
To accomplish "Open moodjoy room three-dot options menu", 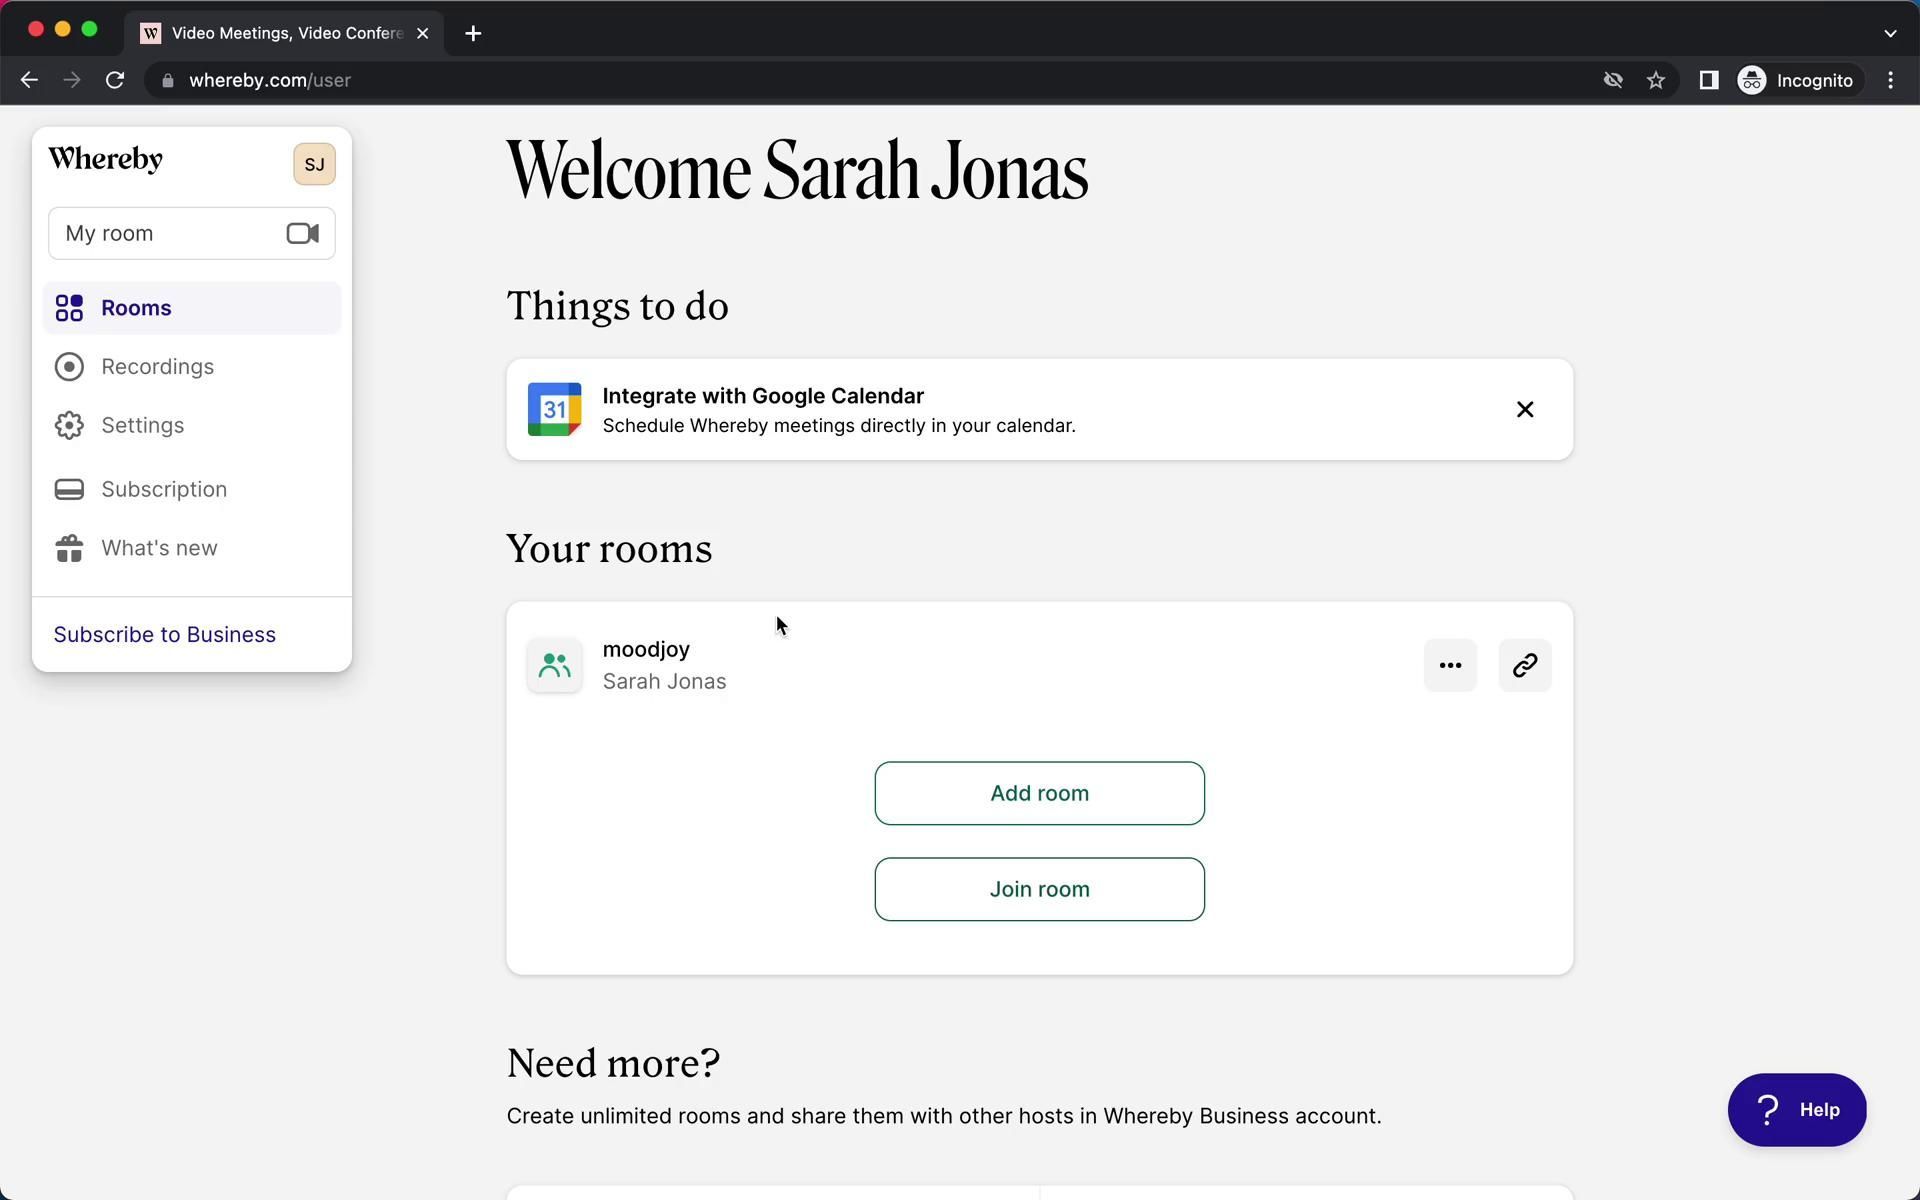I will 1449,665.
